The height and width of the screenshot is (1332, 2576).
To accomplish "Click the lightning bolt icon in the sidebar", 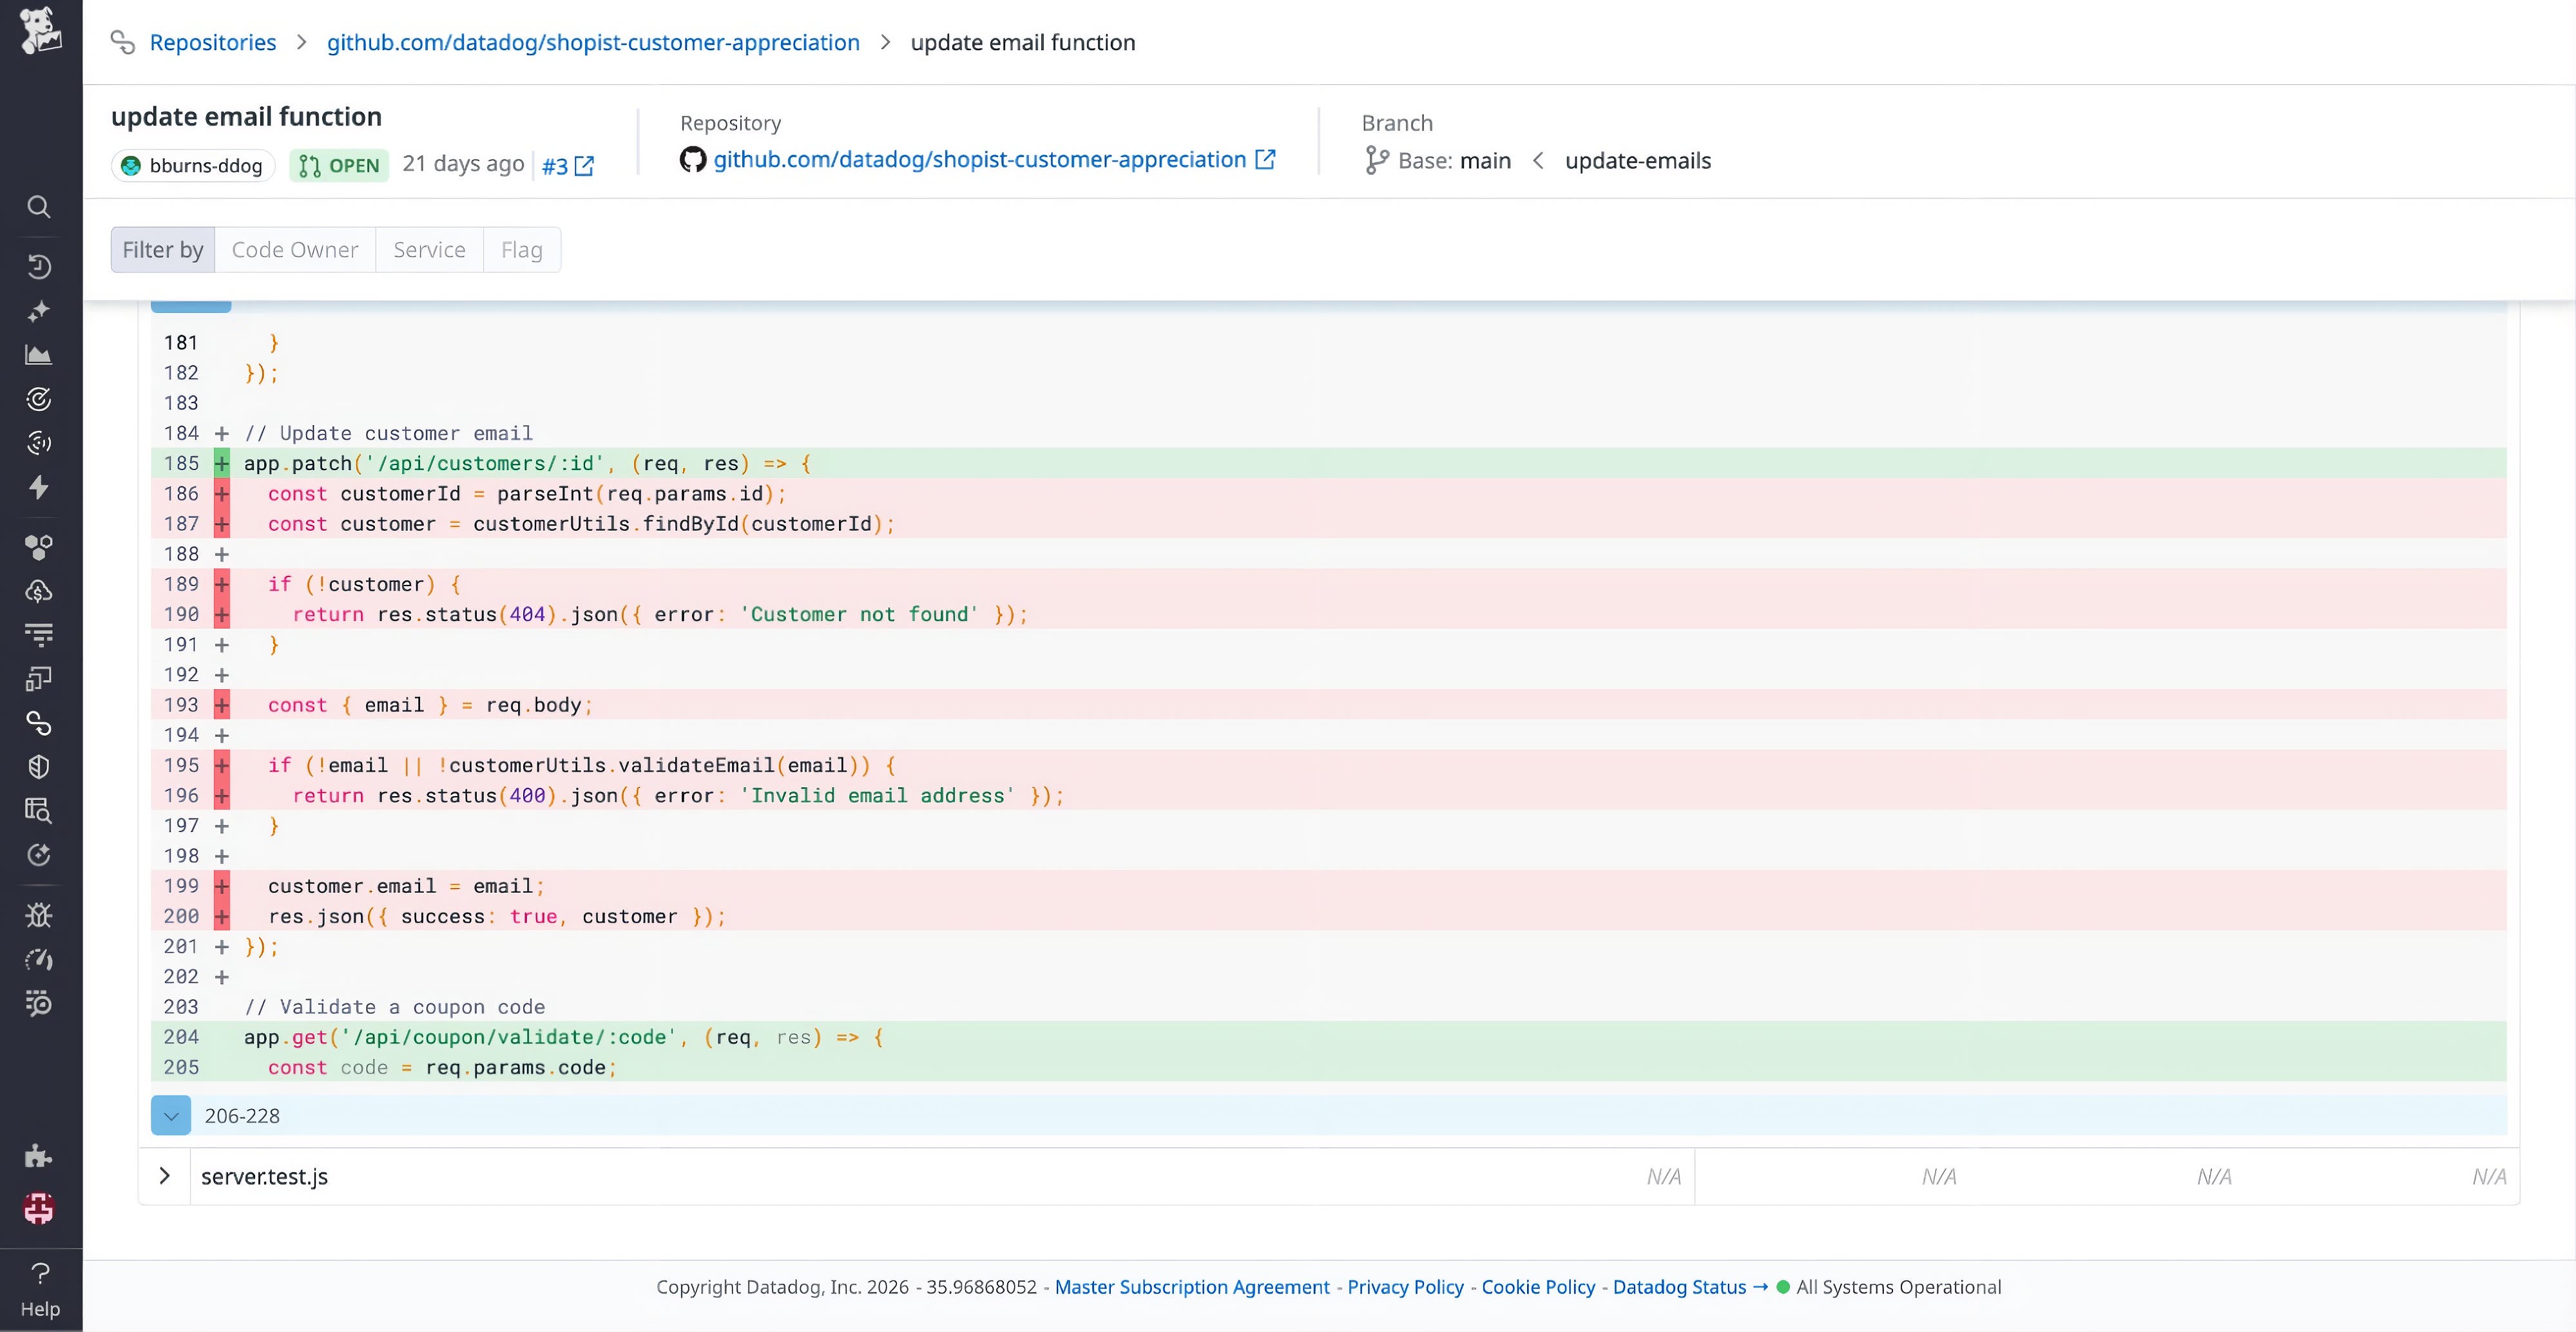I will pyautogui.click(x=39, y=488).
